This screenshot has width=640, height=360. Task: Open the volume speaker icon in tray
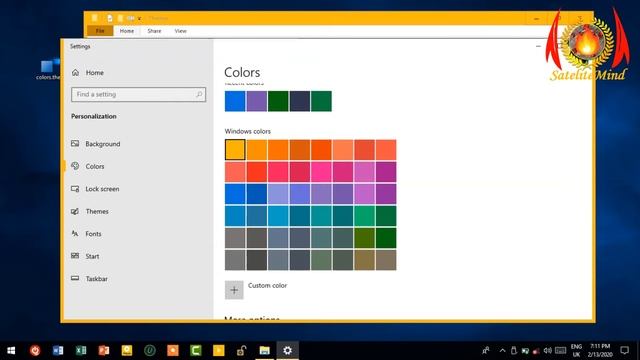coord(548,350)
